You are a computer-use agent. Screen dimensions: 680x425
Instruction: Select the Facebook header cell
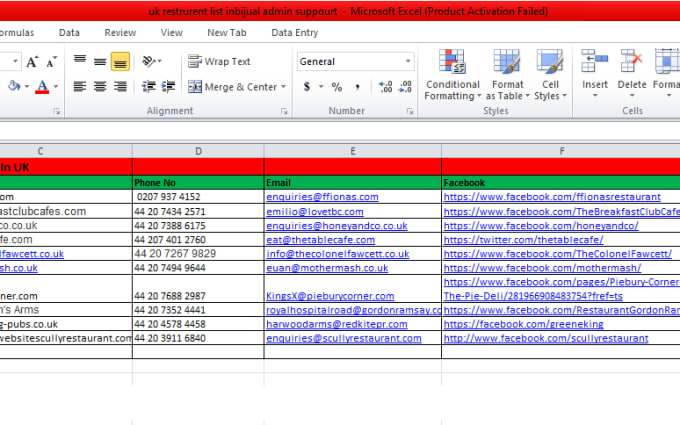coord(561,183)
